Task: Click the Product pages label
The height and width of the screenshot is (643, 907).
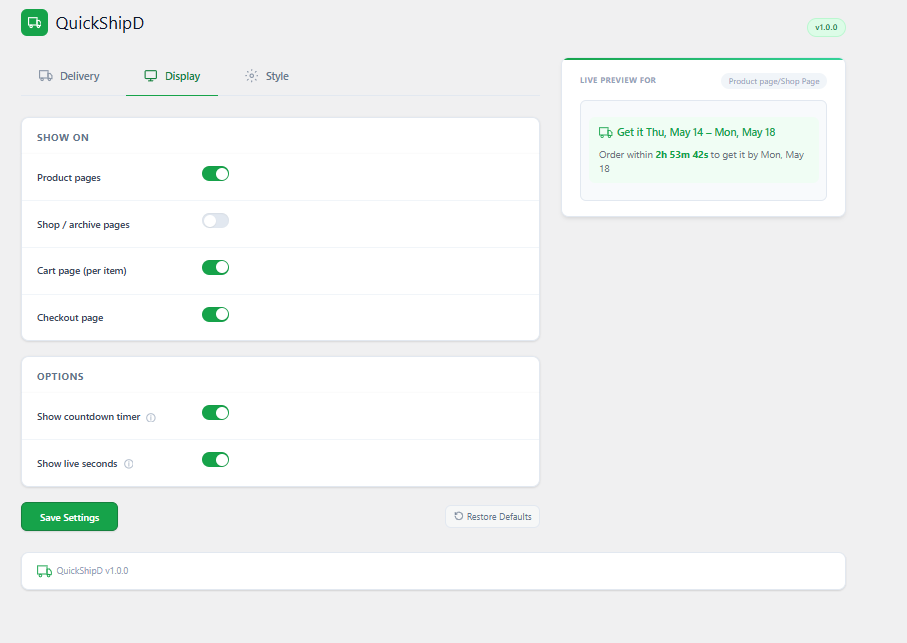Action: click(x=69, y=178)
